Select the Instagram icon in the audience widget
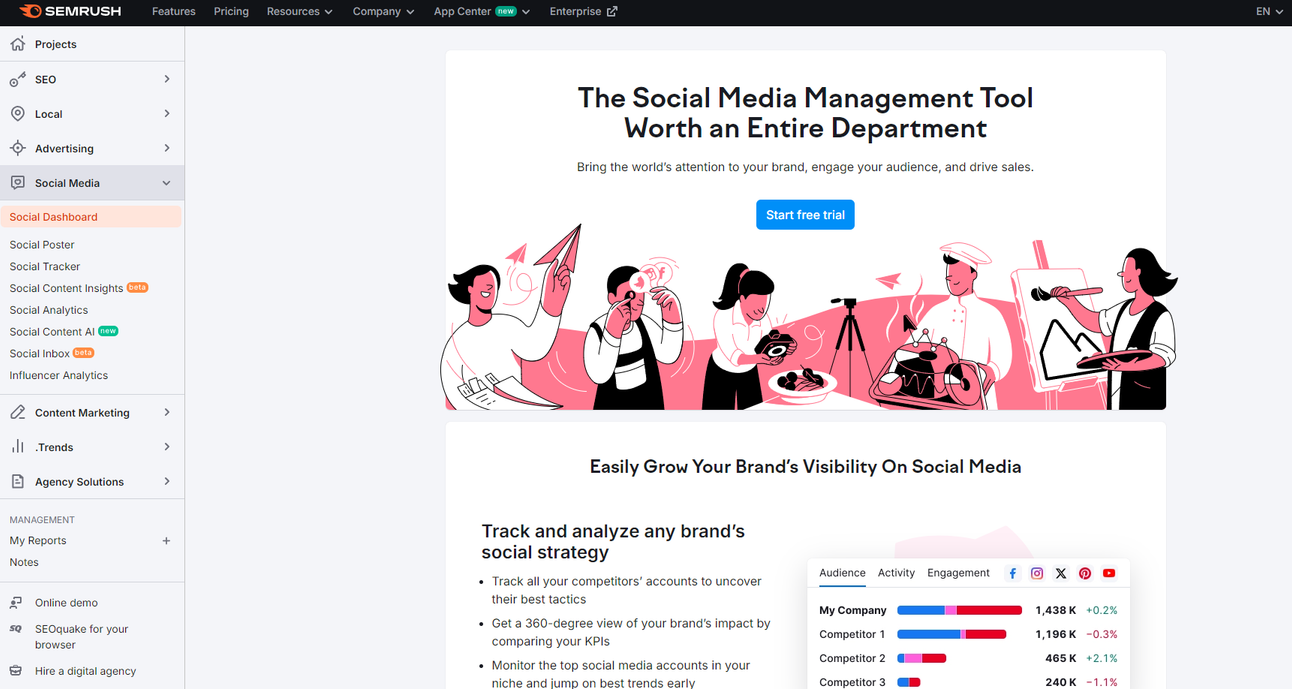1292x689 pixels. 1036,573
